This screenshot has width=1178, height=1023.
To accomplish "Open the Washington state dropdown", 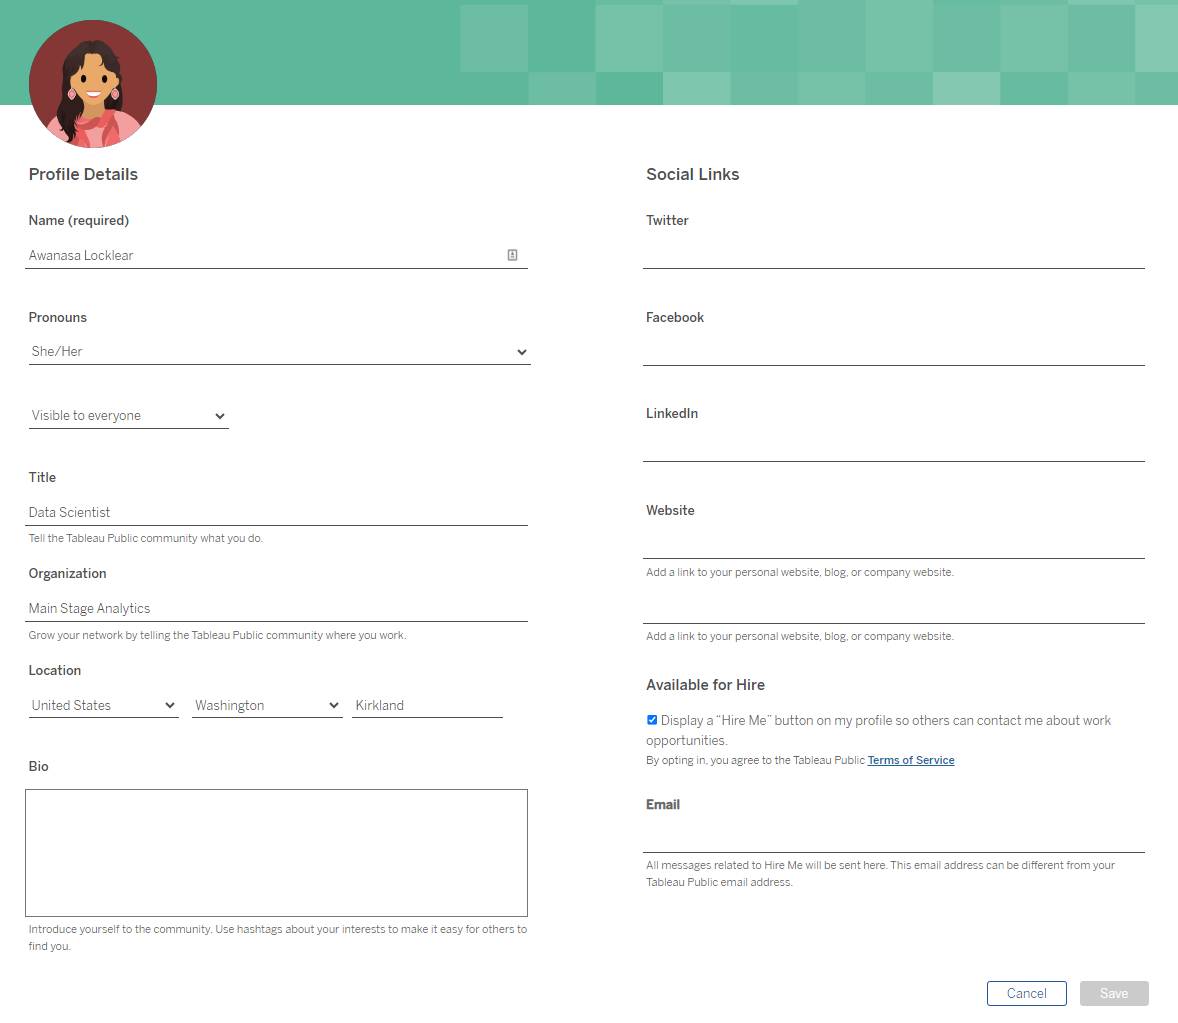I will pos(266,704).
